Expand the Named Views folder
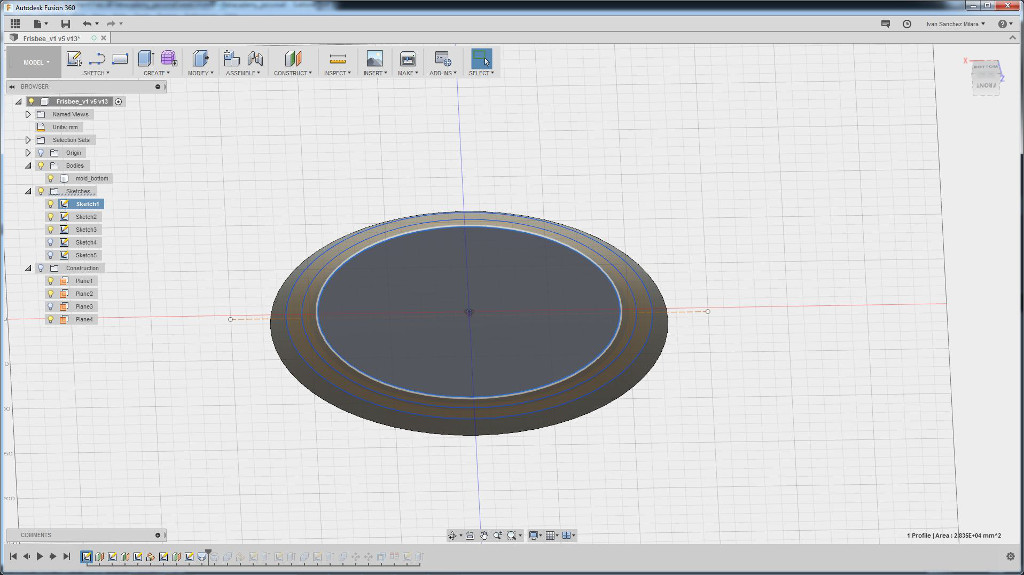The width and height of the screenshot is (1024, 575). (28, 114)
